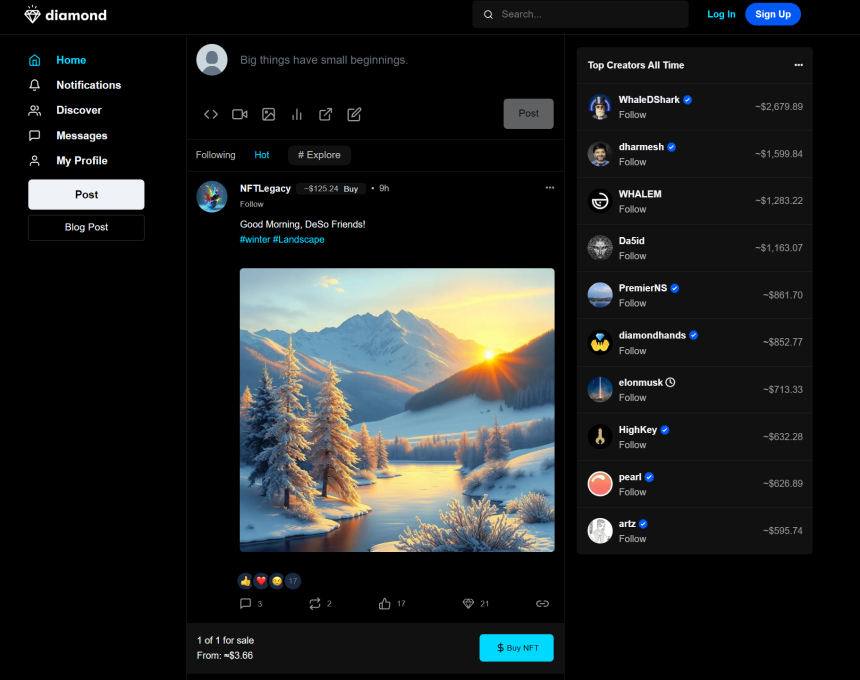
Task: Add a poll using bar chart icon
Action: [297, 114]
